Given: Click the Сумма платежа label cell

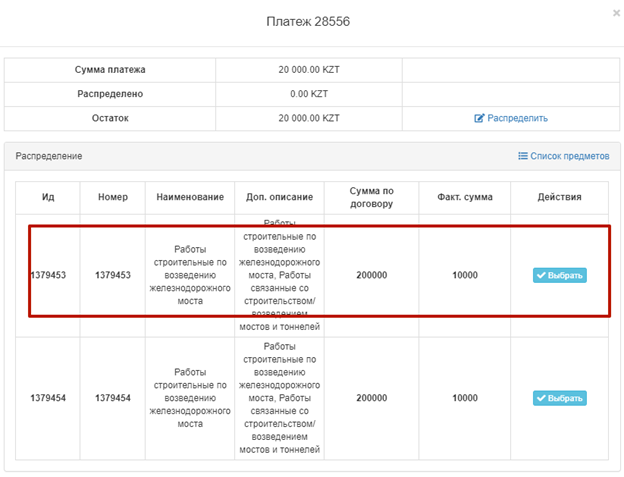Looking at the screenshot, I should (110, 70).
